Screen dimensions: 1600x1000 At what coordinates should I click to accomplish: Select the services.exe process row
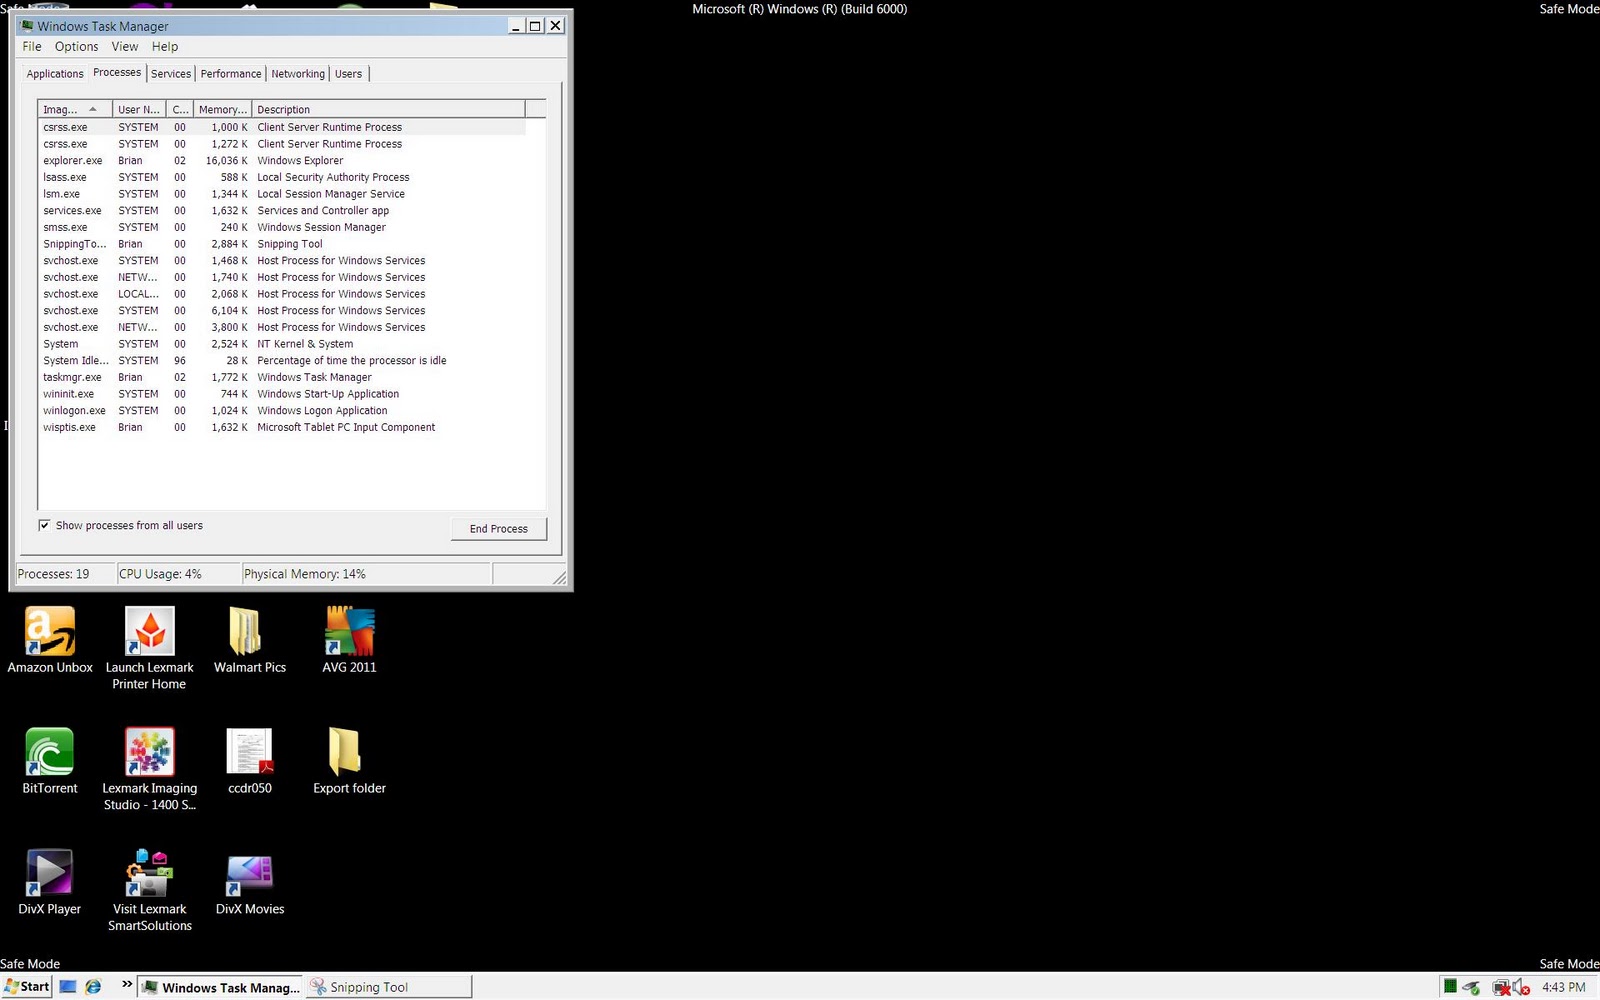tap(282, 211)
